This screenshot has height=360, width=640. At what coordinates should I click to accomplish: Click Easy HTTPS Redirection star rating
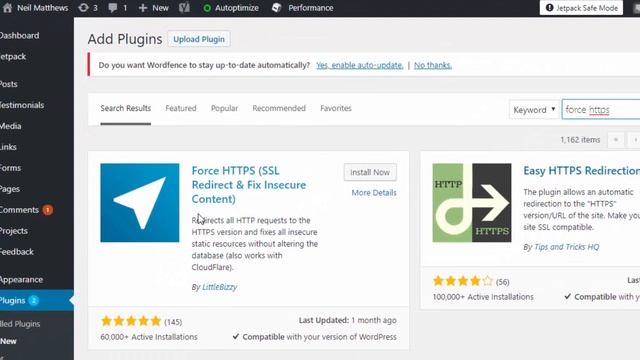(x=463, y=281)
